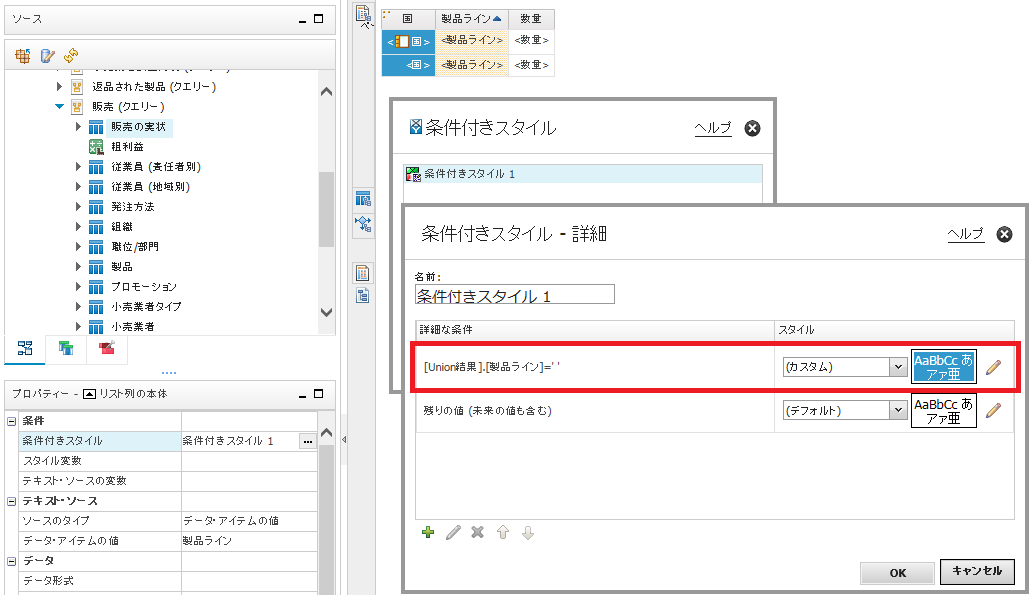1031x595 pixels.
Task: Click the diamond-arrows icon in middle vertical toolbar
Action: [363, 224]
